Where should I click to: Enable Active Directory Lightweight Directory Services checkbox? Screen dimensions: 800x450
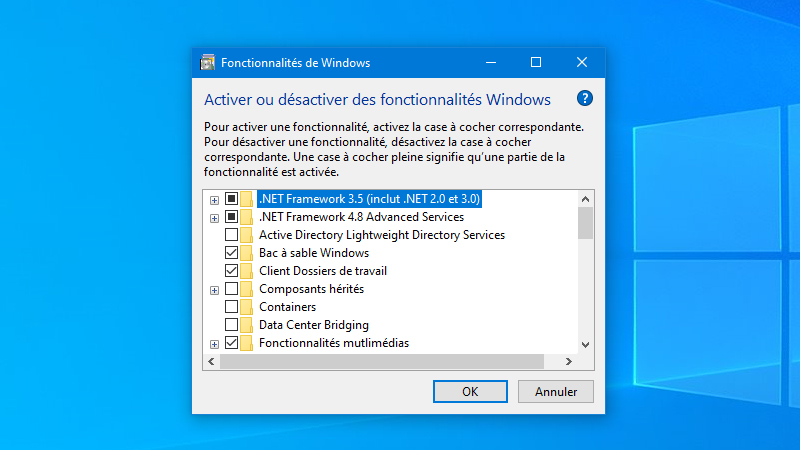point(231,235)
